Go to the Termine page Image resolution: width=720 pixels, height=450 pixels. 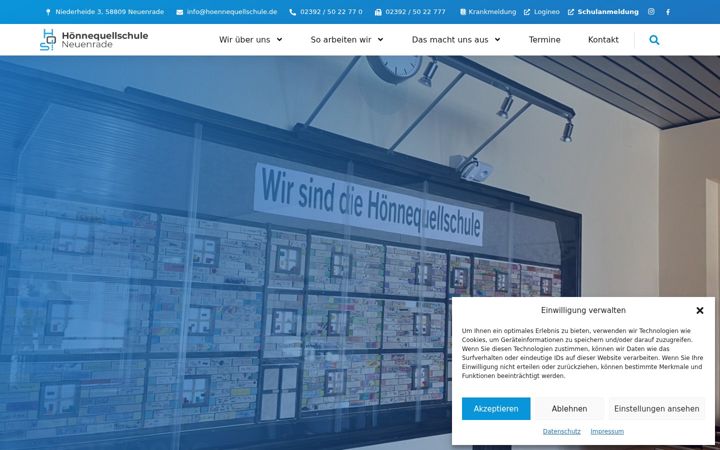pos(544,39)
